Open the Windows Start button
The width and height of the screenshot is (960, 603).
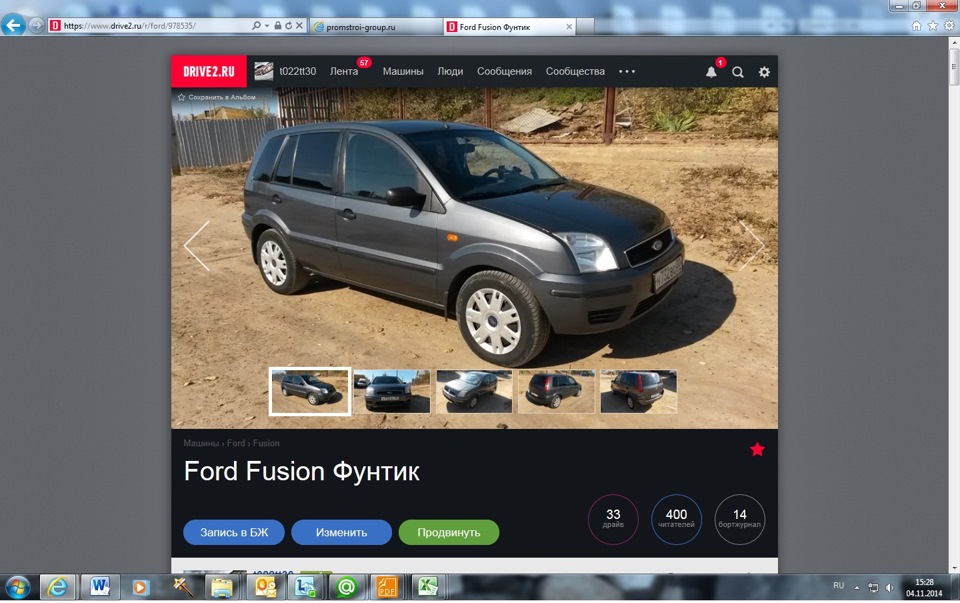coord(17,588)
